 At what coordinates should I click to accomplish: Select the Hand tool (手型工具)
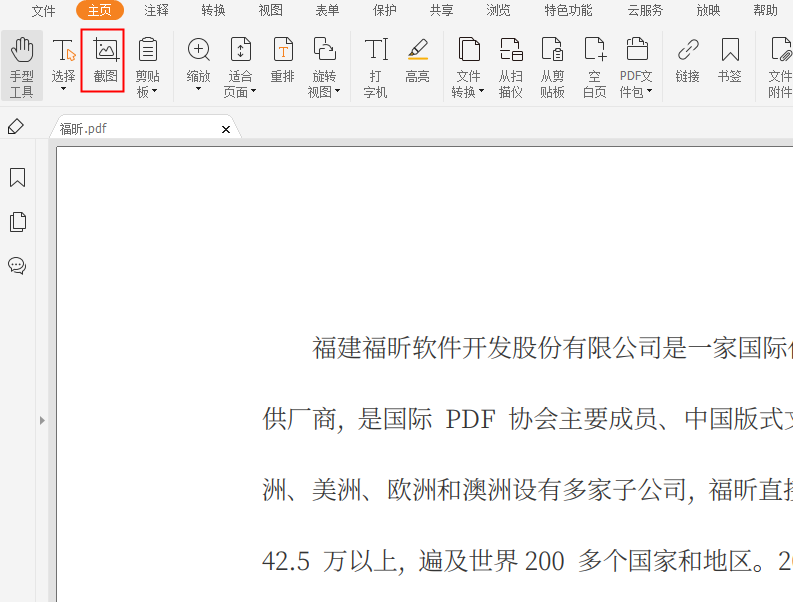pos(22,66)
